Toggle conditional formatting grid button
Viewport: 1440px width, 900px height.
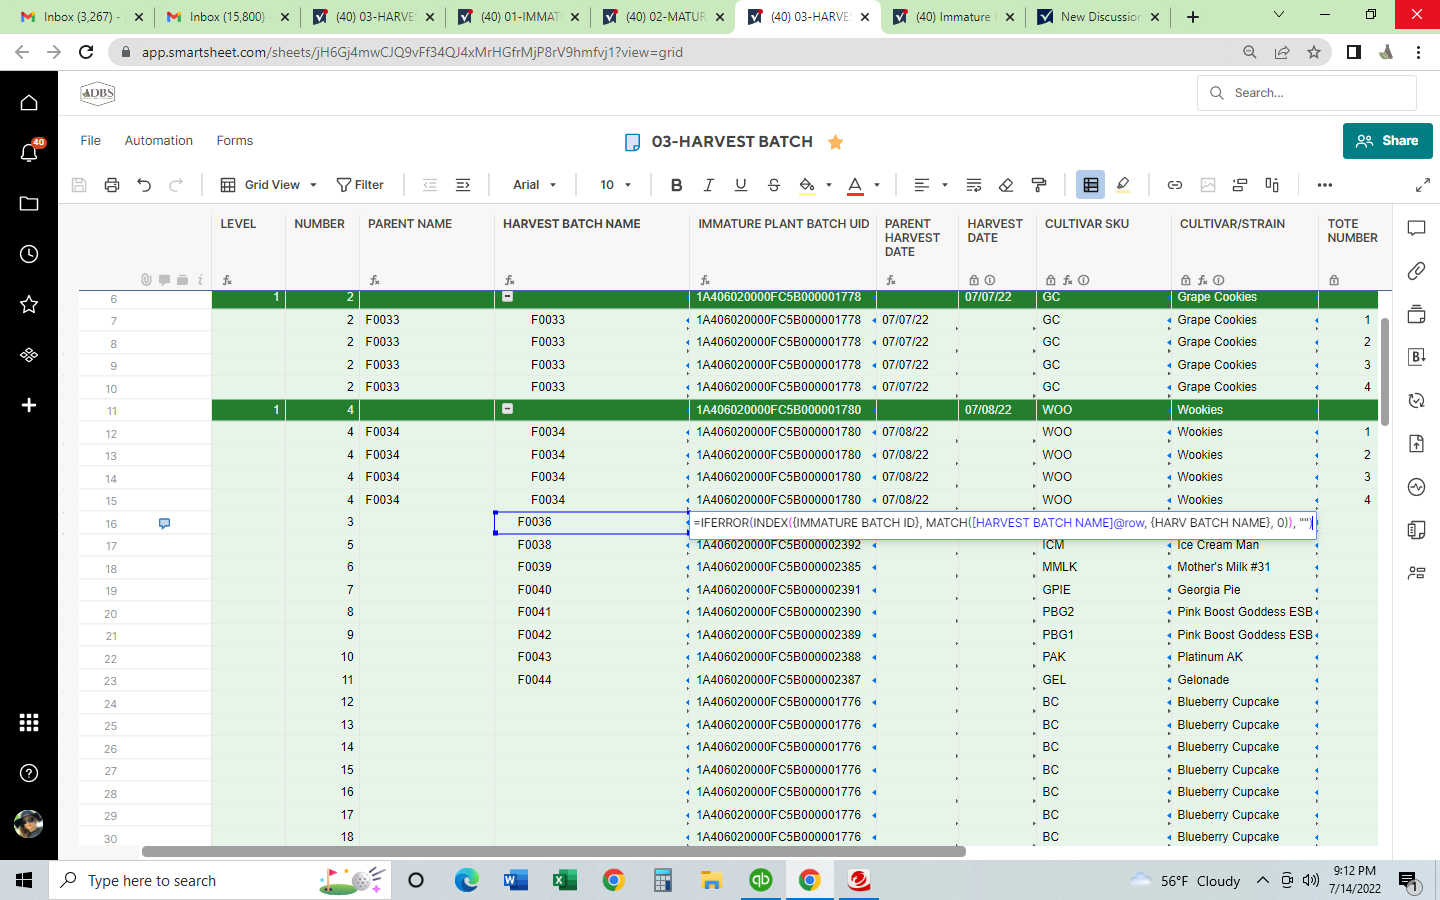pos(1091,185)
